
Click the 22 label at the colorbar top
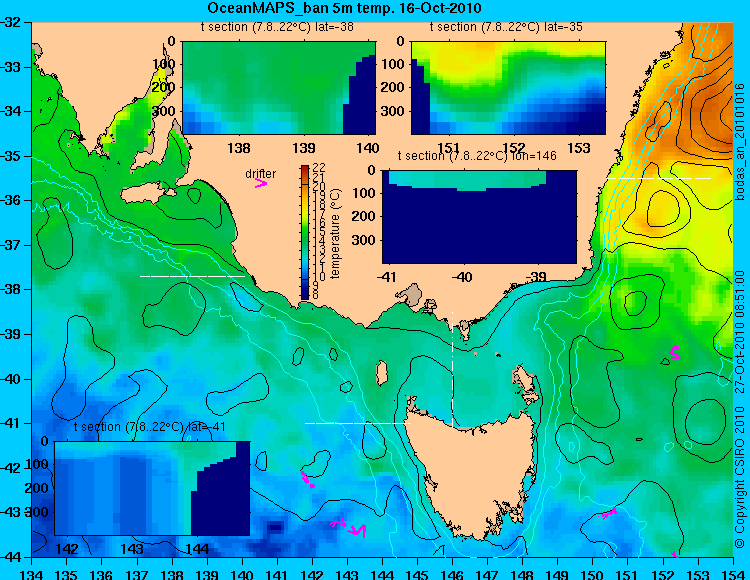coord(319,167)
